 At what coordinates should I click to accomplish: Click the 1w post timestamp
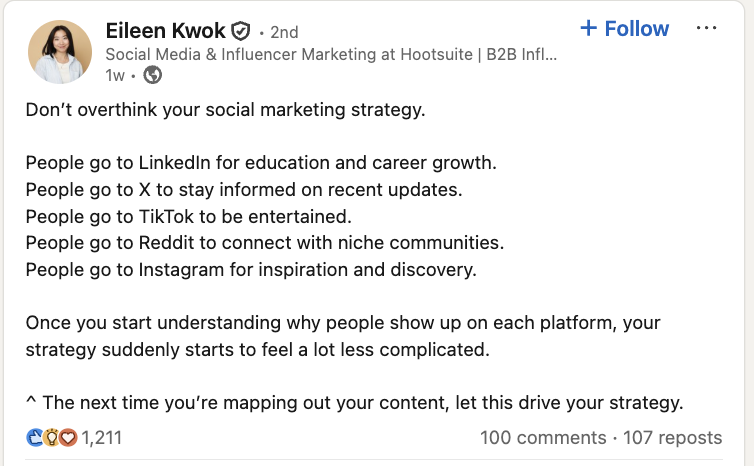click(x=114, y=75)
